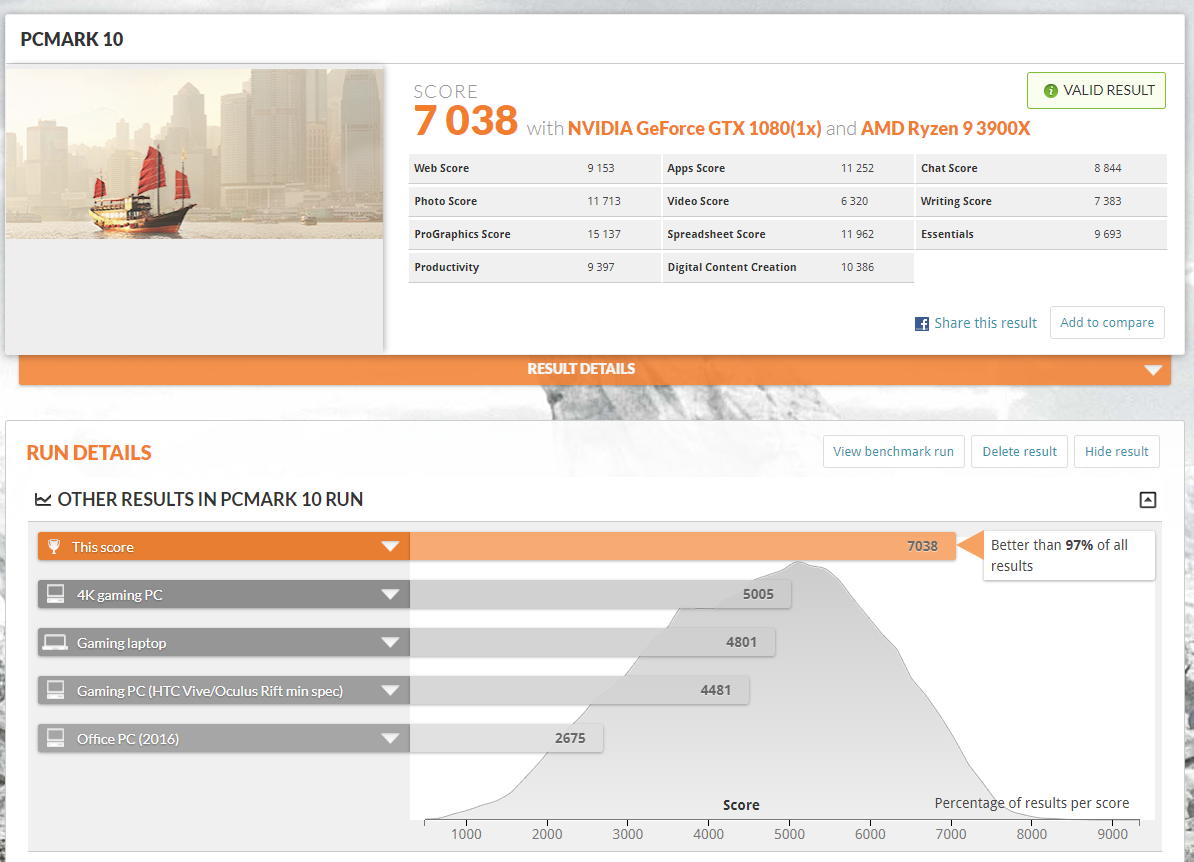Click the Apps Score value 11 252
Image resolution: width=1194 pixels, height=862 pixels.
tap(857, 168)
